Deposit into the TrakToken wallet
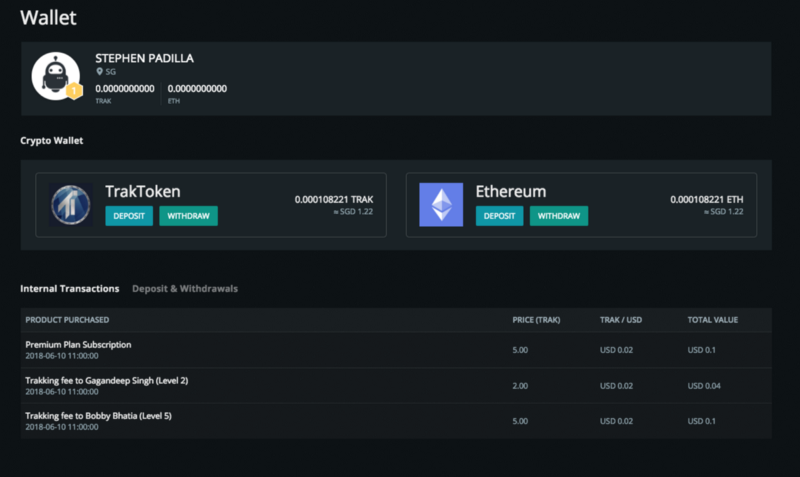Viewport: 800px width, 477px height. pyautogui.click(x=129, y=216)
